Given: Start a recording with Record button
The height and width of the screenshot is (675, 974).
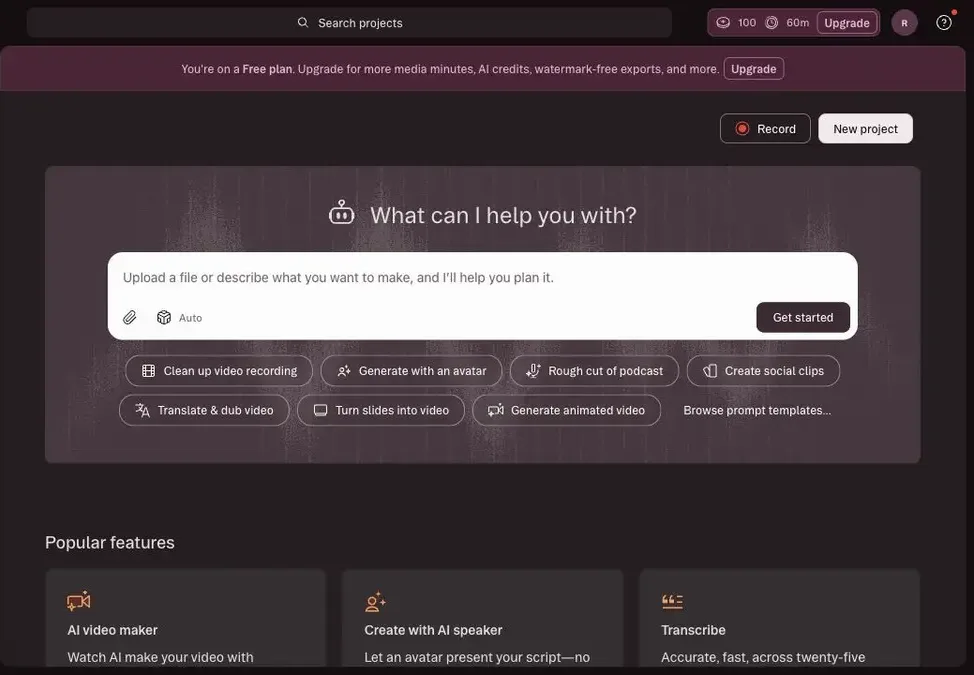Looking at the screenshot, I should click(x=765, y=129).
